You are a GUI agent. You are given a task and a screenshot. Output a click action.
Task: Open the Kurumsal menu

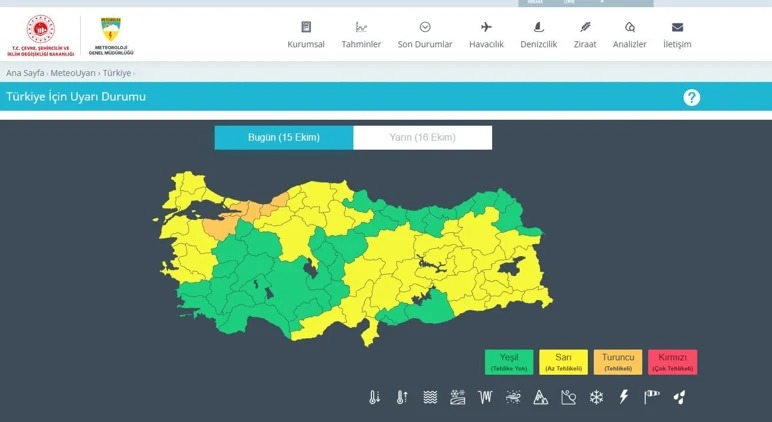tap(306, 35)
